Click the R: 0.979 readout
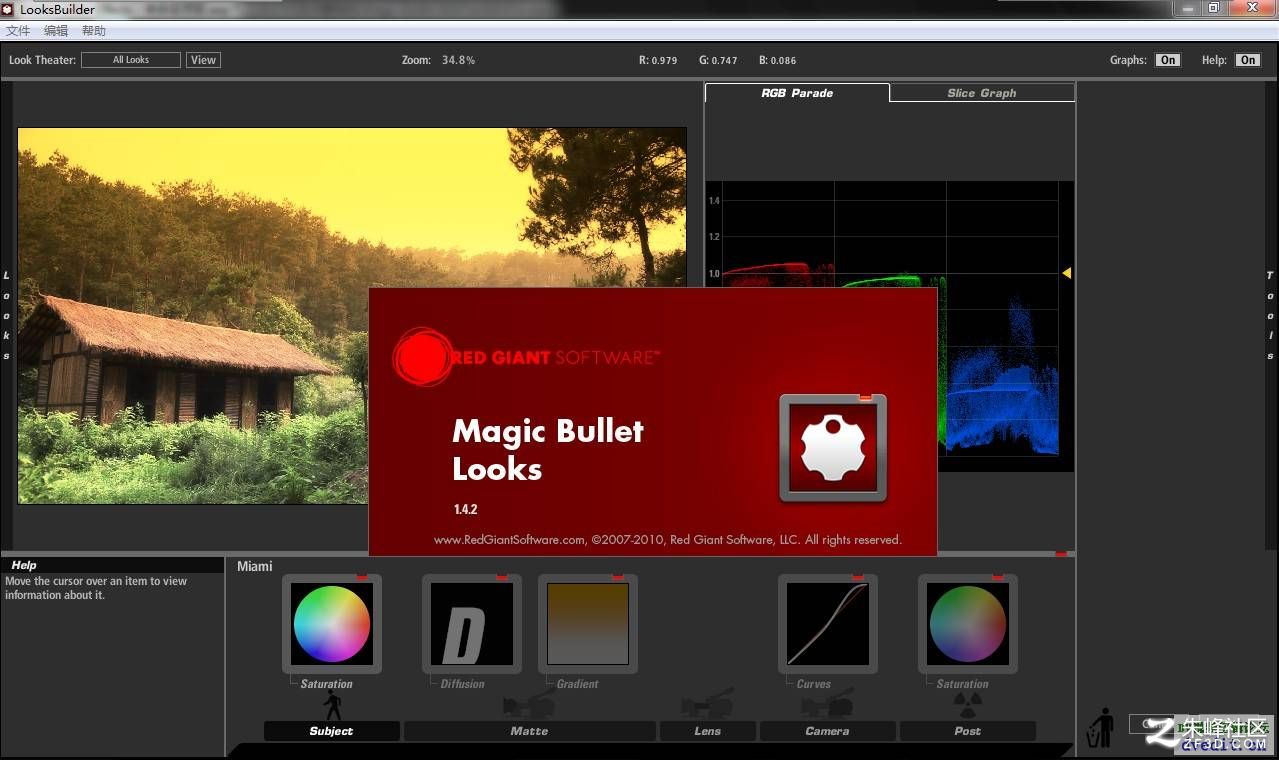Viewport: 1279px width, 760px height. point(658,60)
